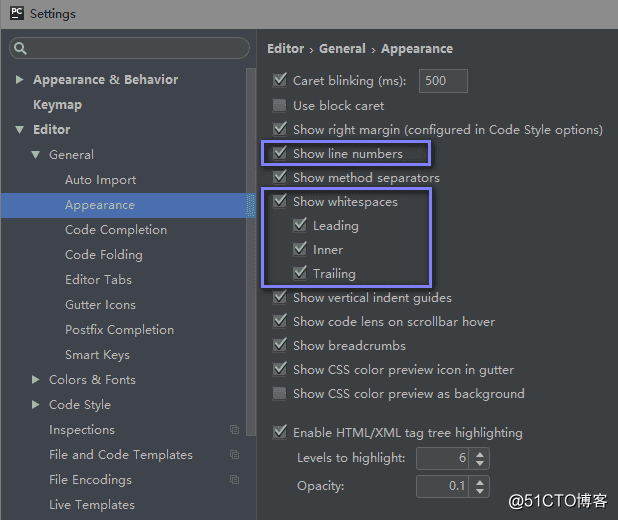Expand the Code Style node
Image resolution: width=618 pixels, height=520 pixels.
coord(35,404)
